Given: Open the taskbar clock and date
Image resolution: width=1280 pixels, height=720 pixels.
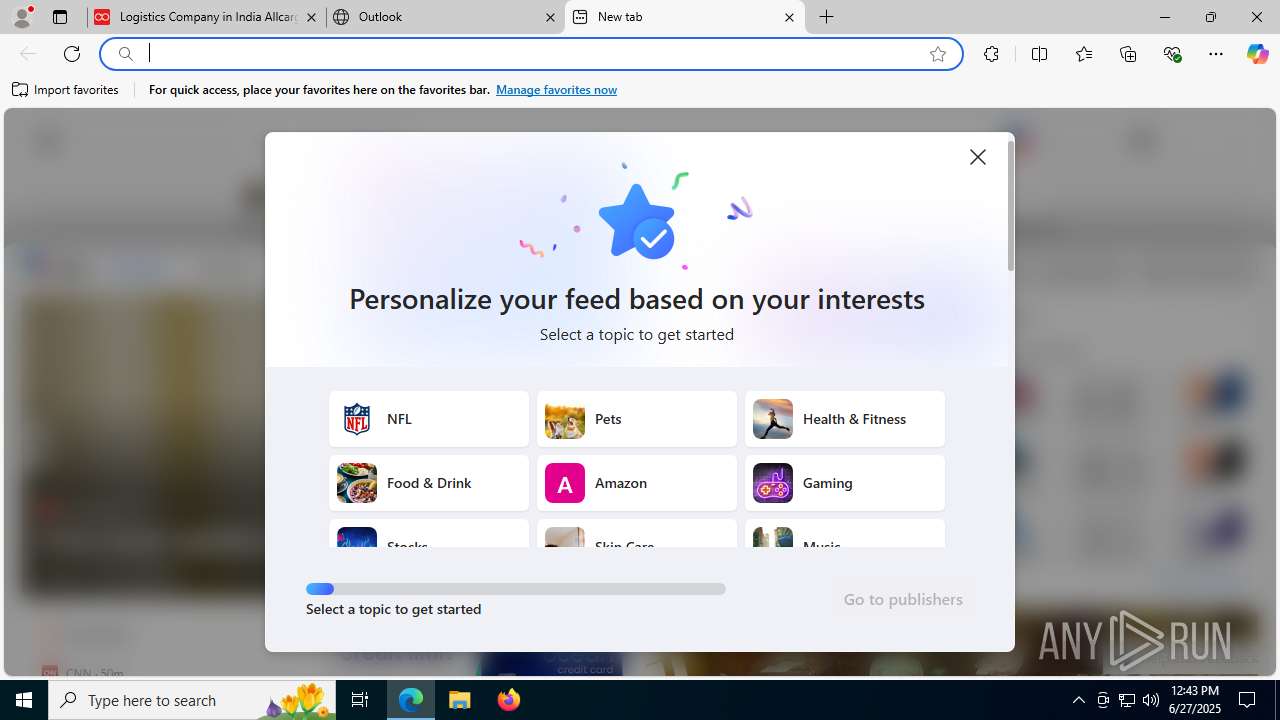Looking at the screenshot, I should [x=1194, y=700].
